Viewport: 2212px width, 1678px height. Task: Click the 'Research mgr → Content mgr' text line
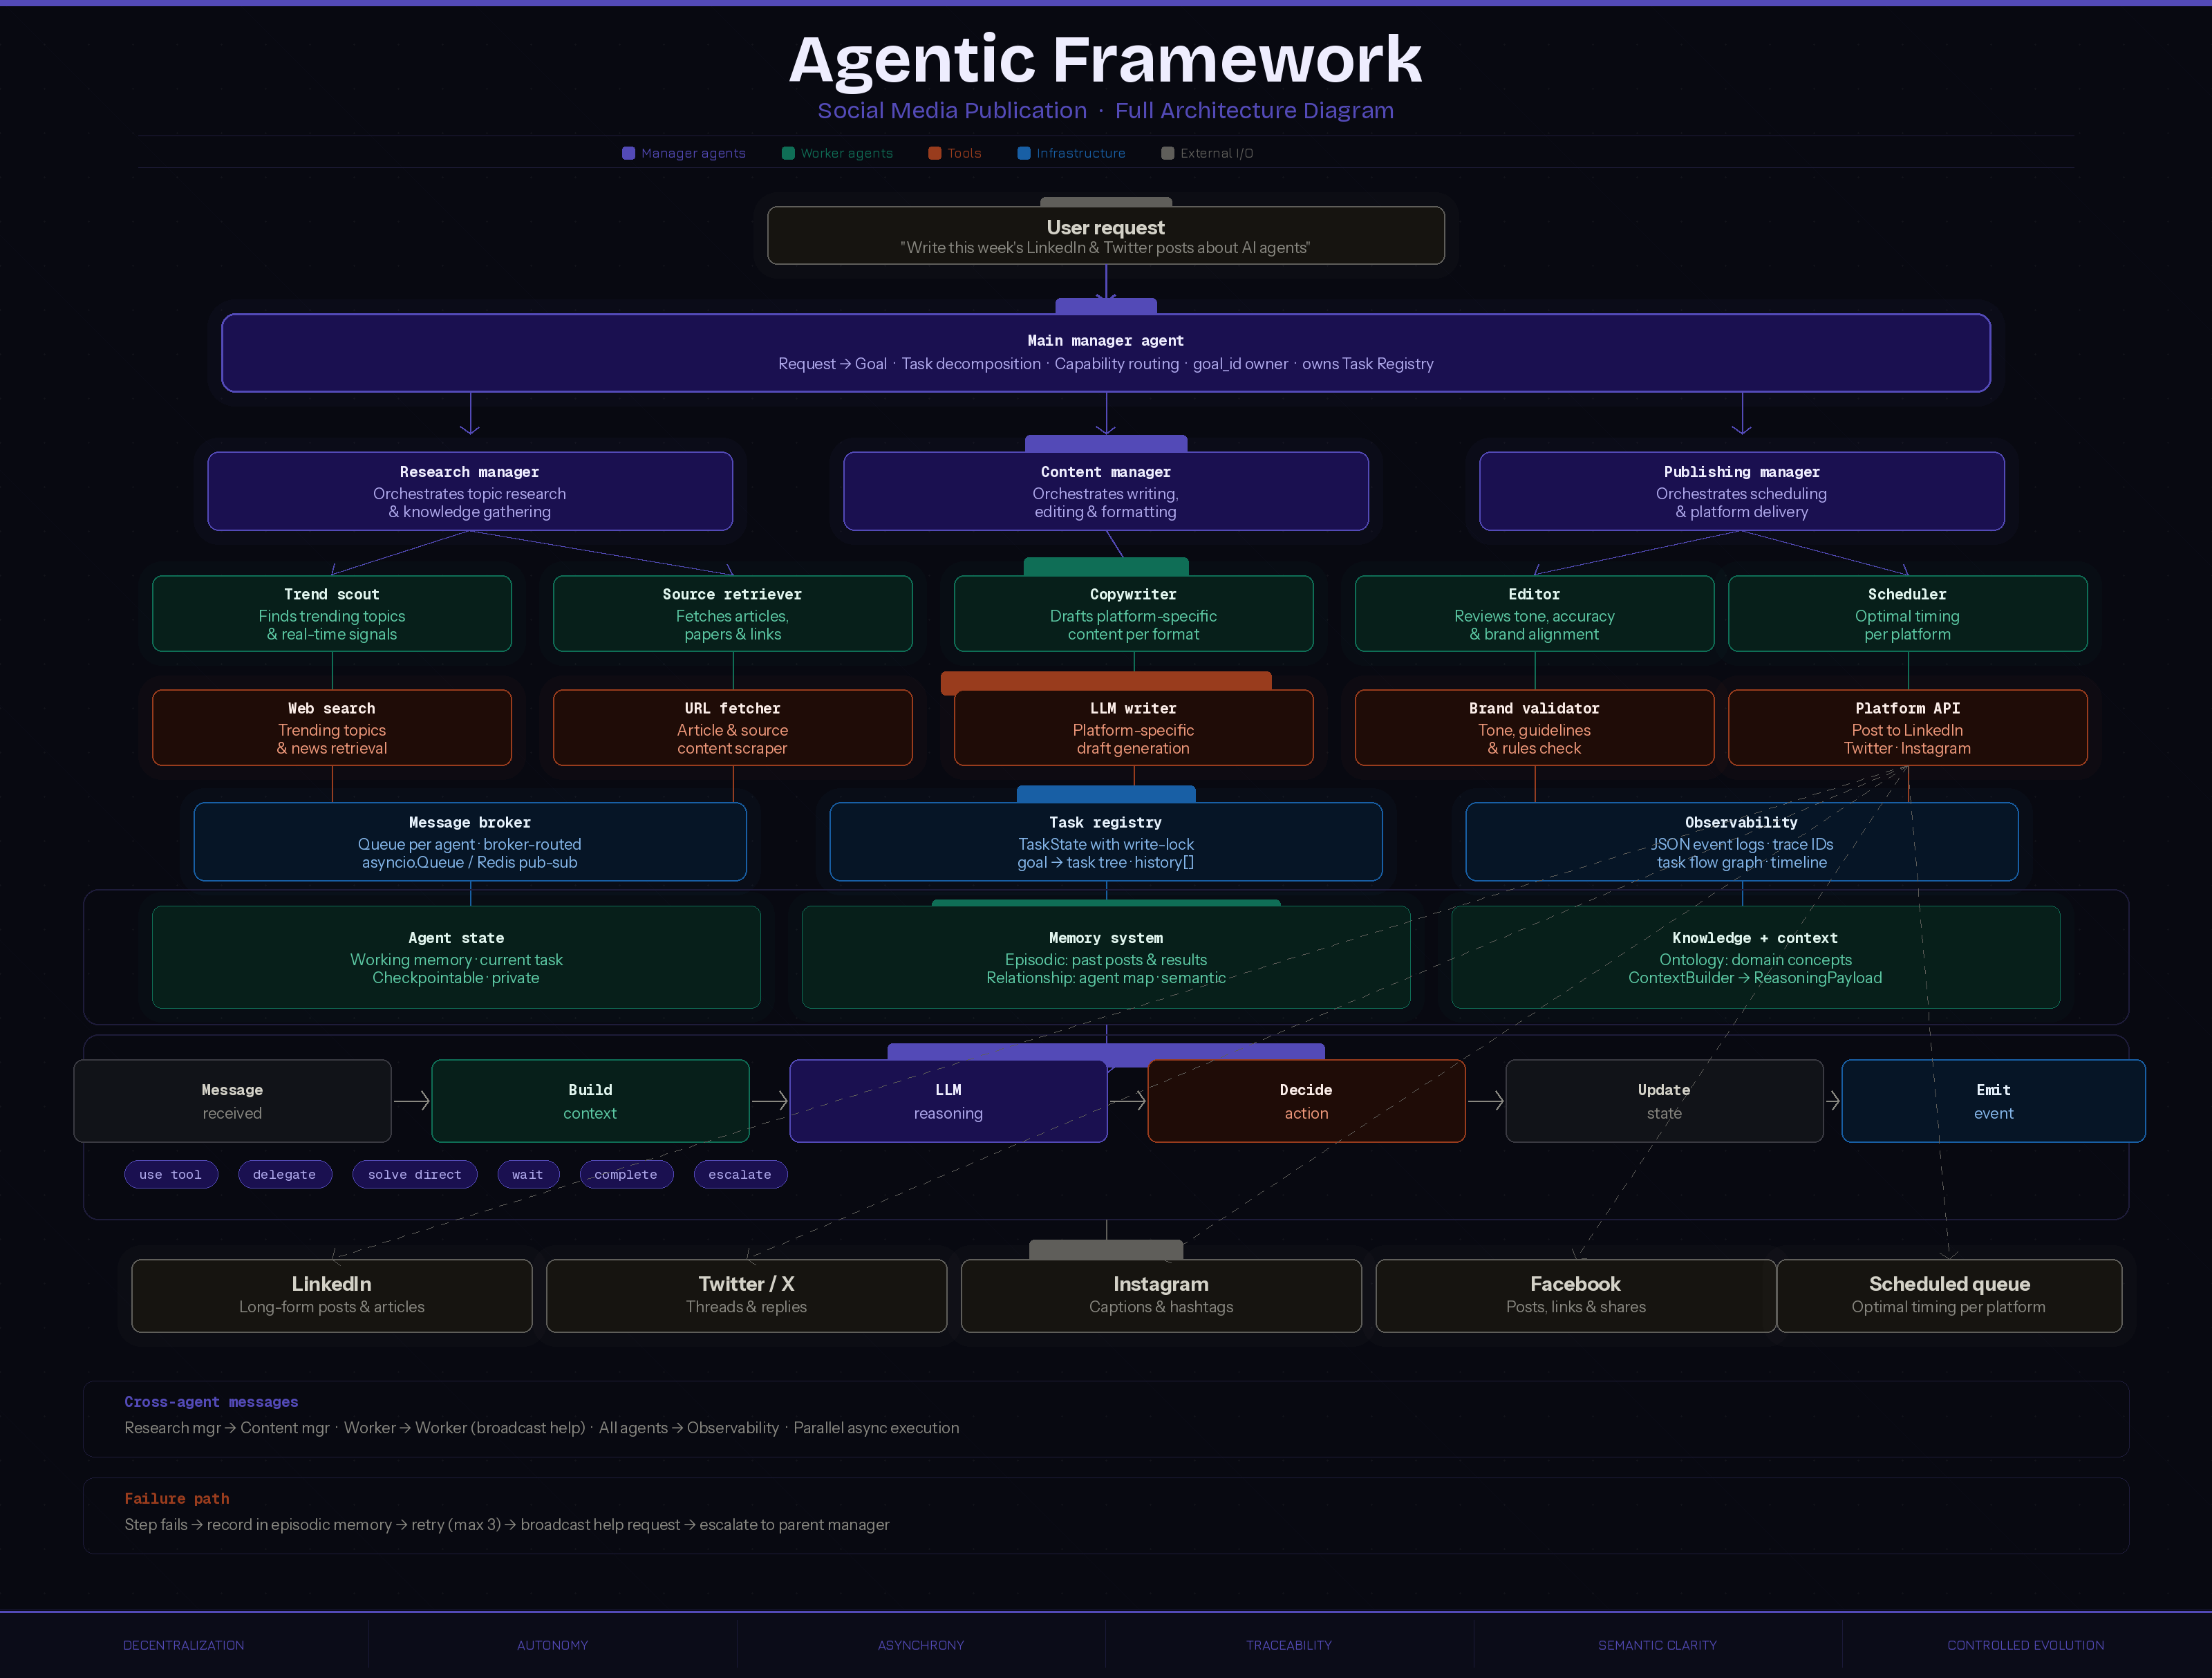542,1428
